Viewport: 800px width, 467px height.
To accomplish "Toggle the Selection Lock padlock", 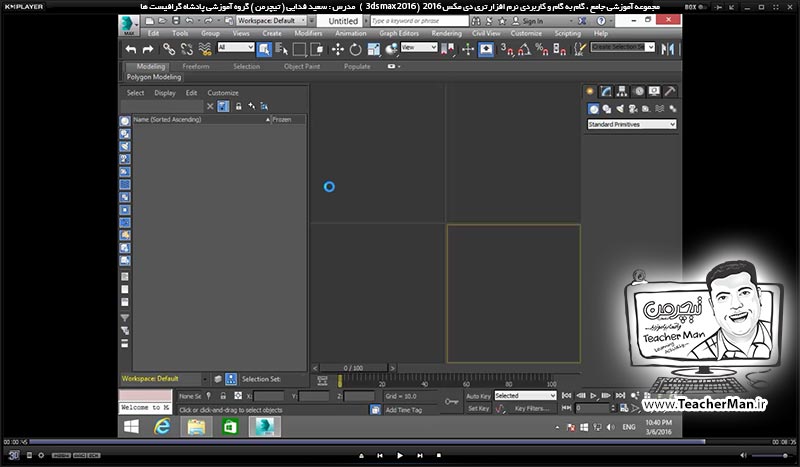I will 223,396.
